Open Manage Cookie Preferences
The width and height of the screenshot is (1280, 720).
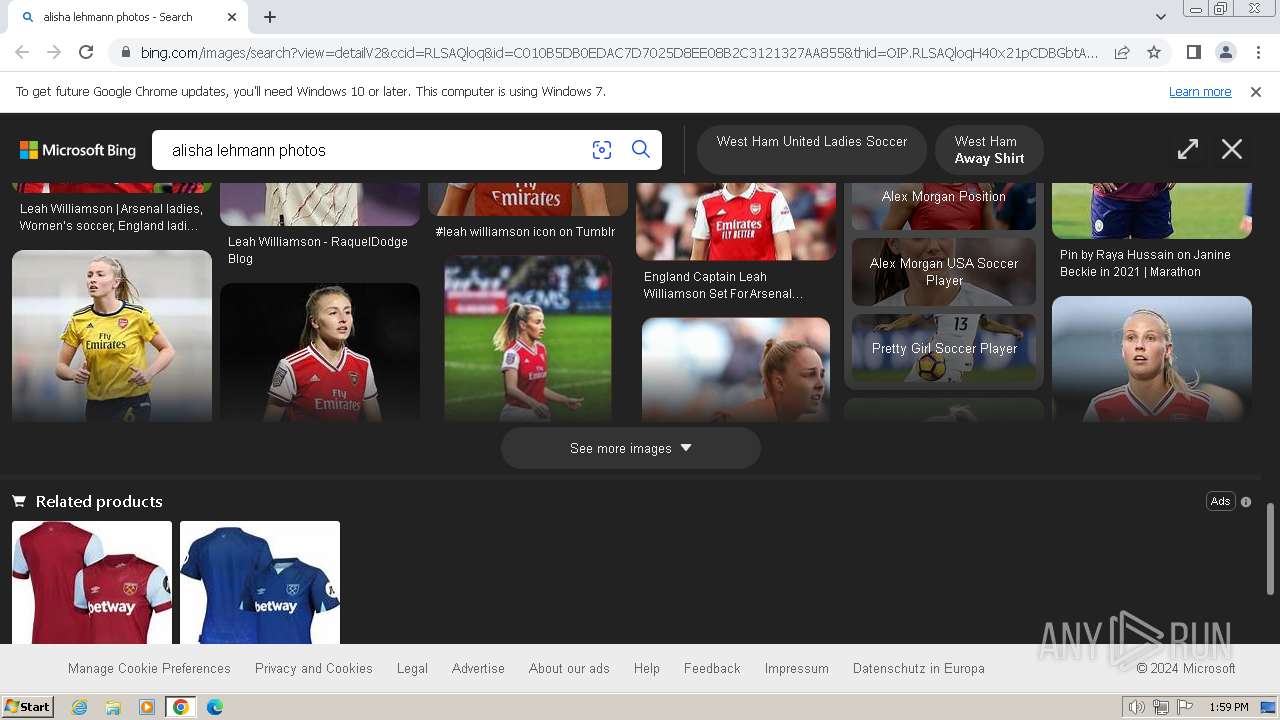point(149,668)
